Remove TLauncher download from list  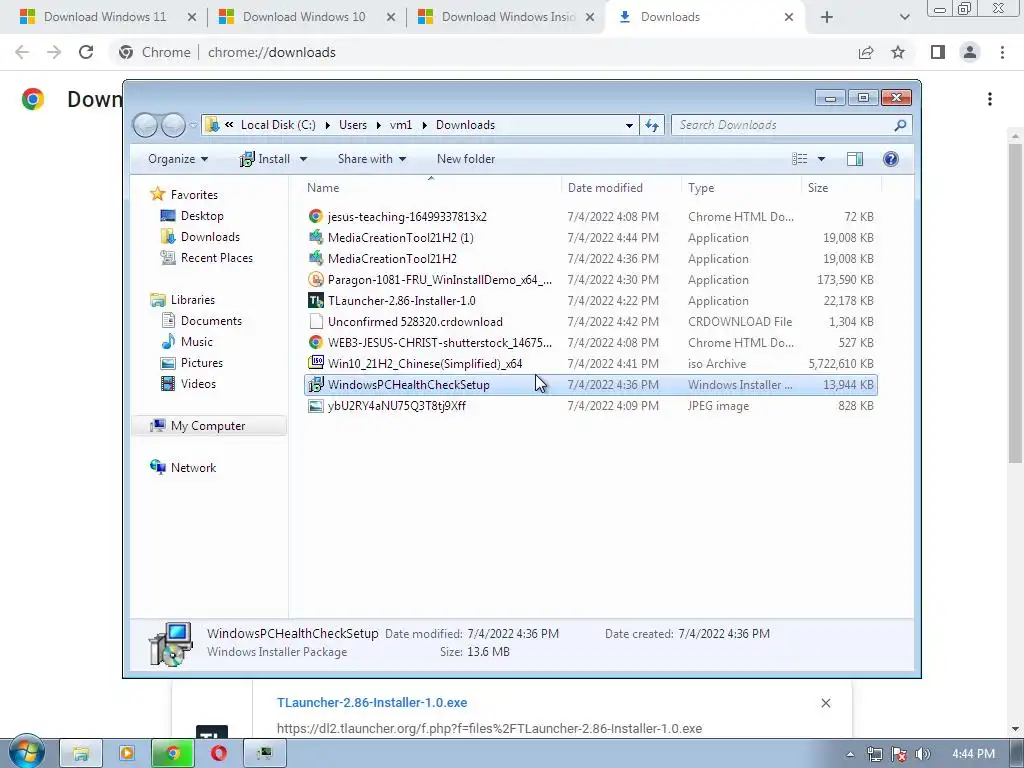point(825,703)
